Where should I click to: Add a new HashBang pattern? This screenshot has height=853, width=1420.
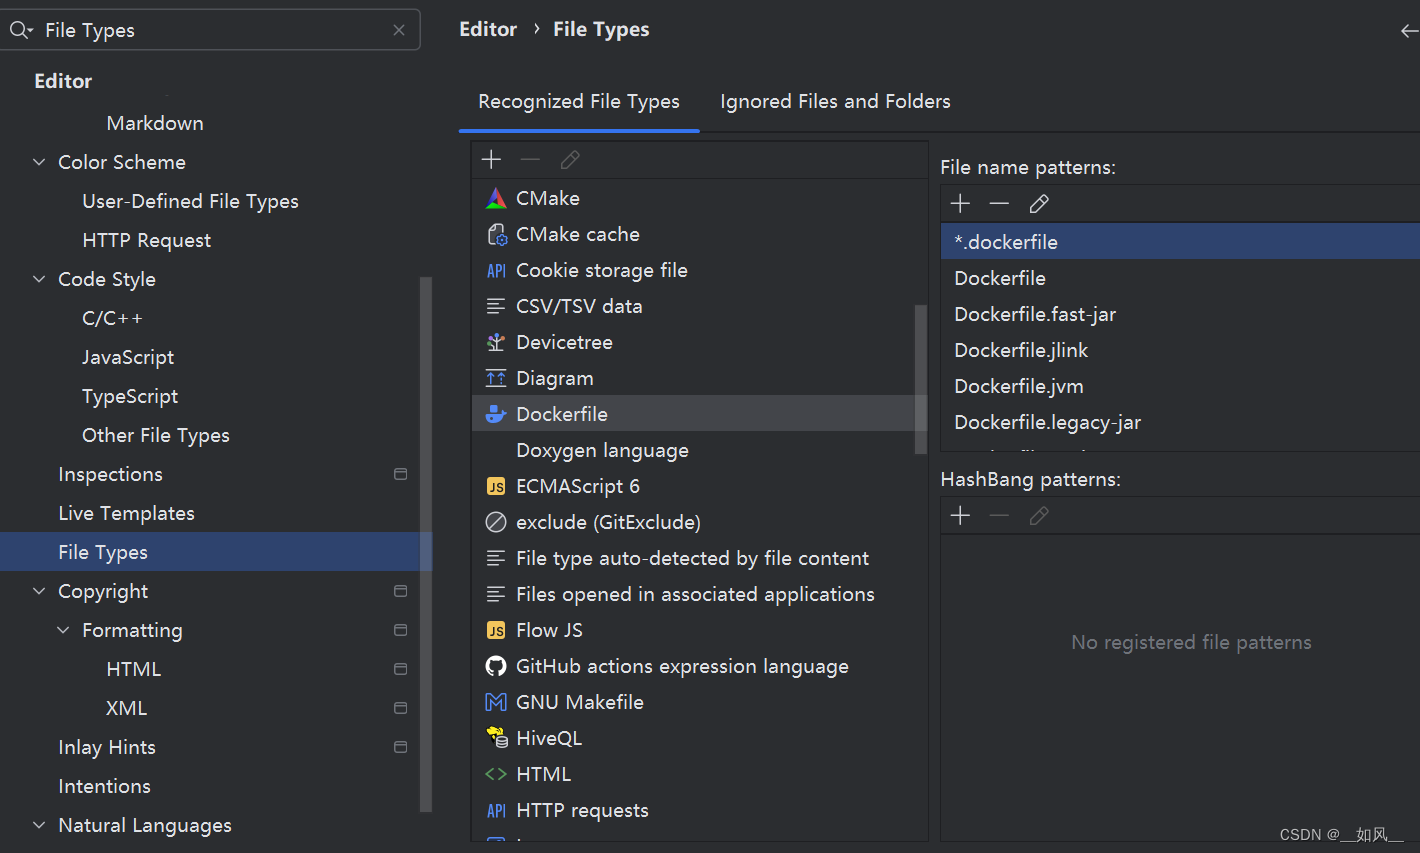960,515
